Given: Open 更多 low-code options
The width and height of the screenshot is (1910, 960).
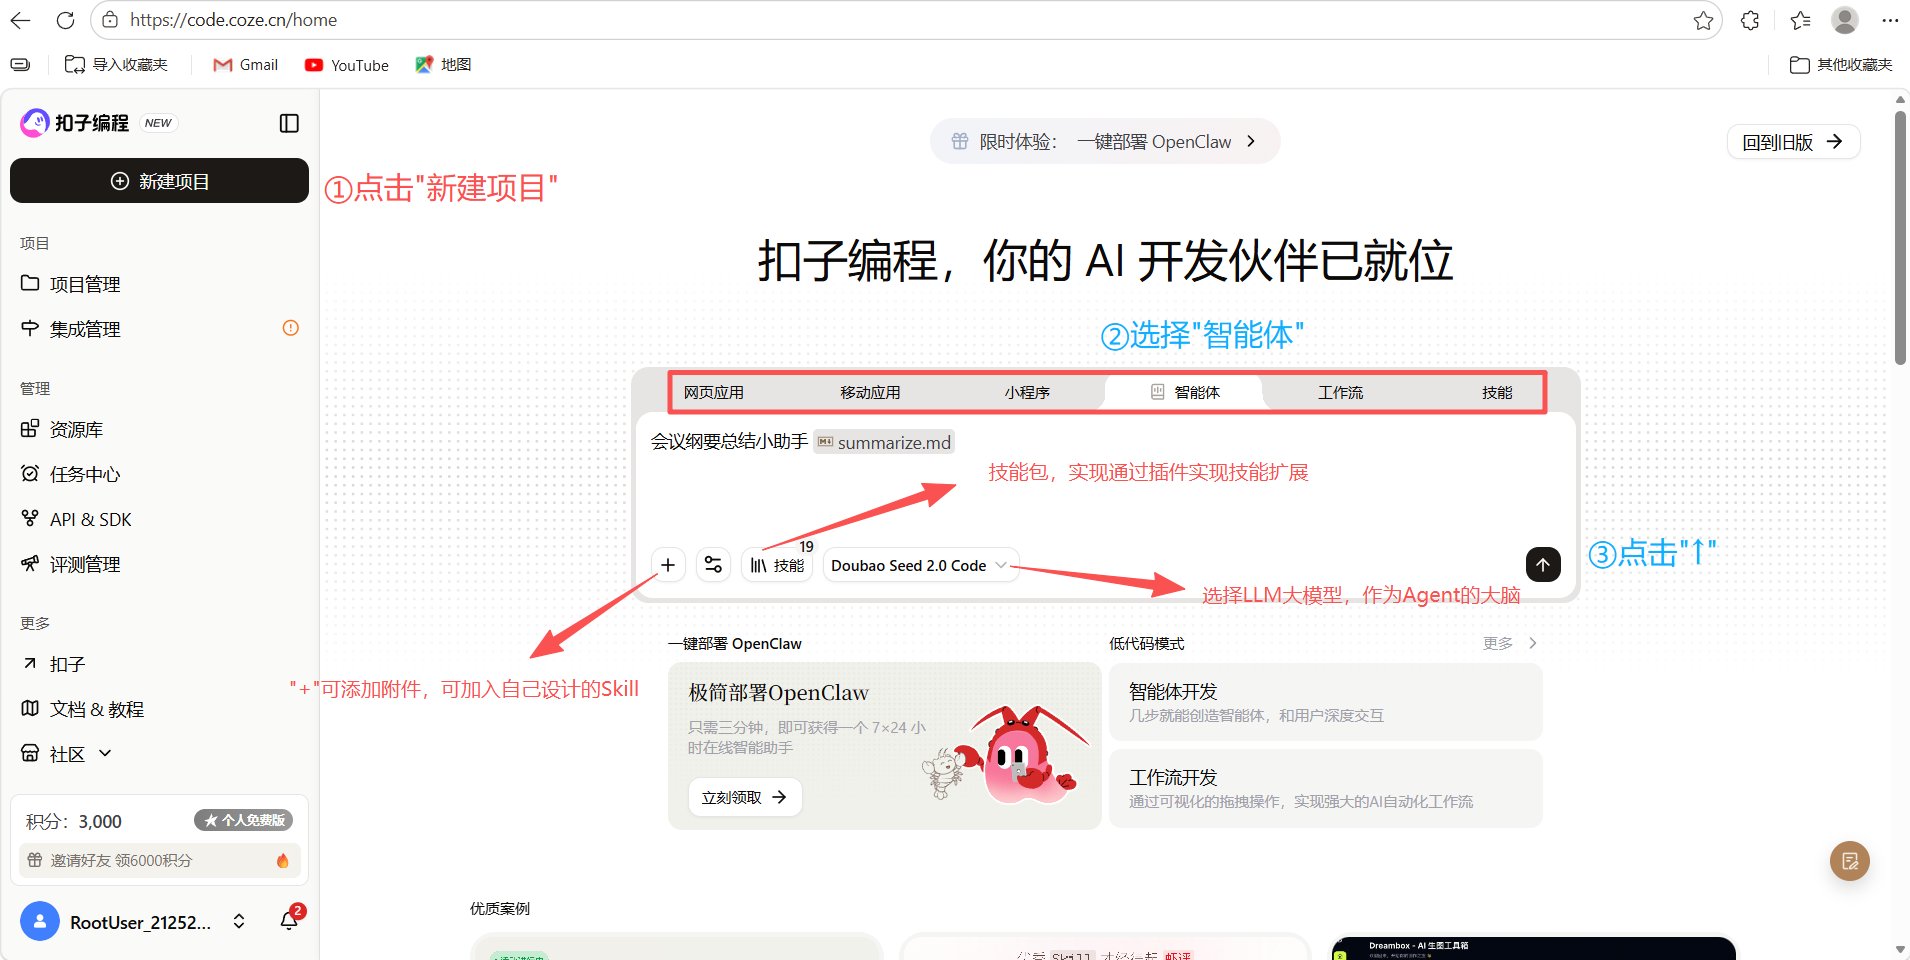Looking at the screenshot, I should [x=1510, y=643].
